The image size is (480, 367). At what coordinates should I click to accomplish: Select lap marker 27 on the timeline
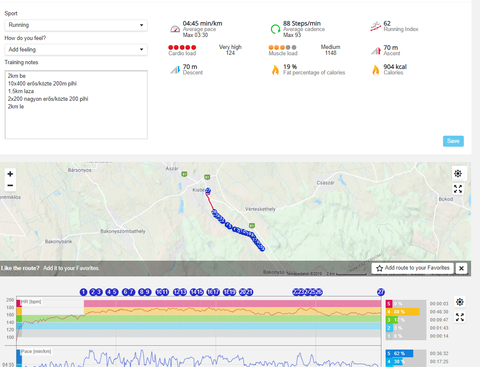tap(381, 292)
